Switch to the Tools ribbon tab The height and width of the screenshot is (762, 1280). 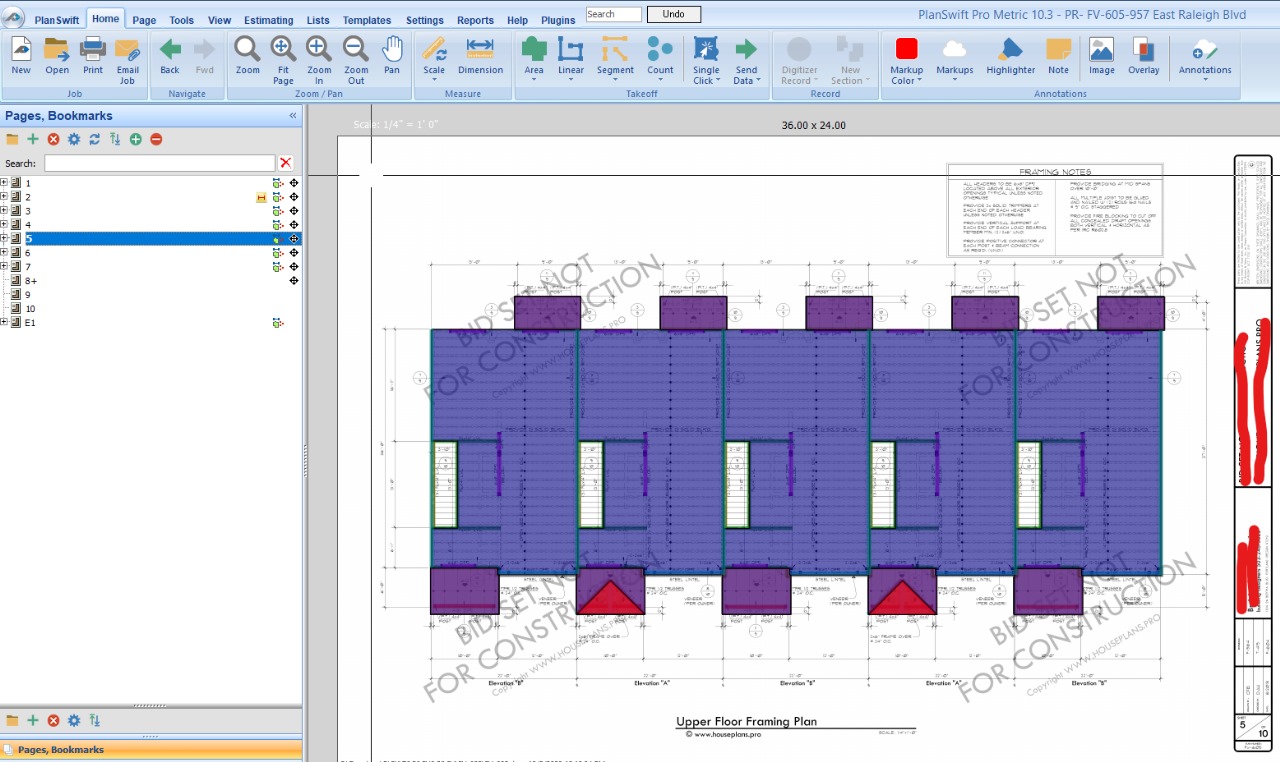[182, 20]
